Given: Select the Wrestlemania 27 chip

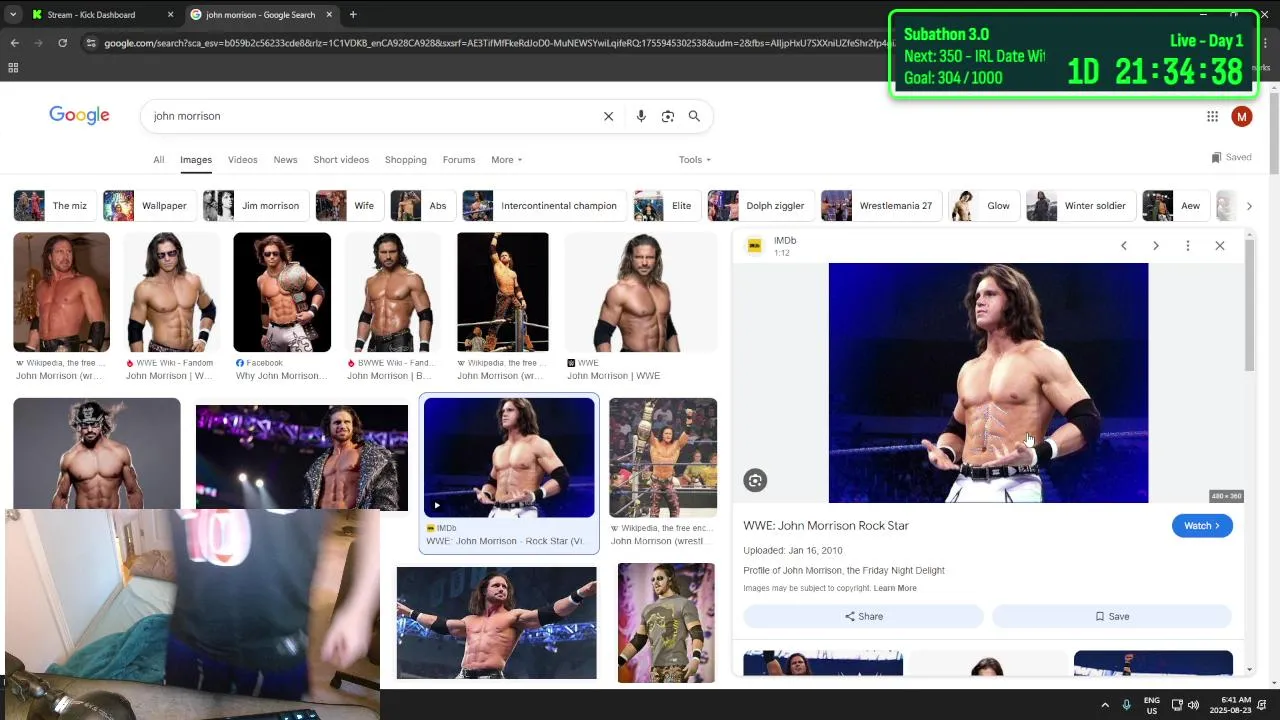Looking at the screenshot, I should [x=881, y=206].
